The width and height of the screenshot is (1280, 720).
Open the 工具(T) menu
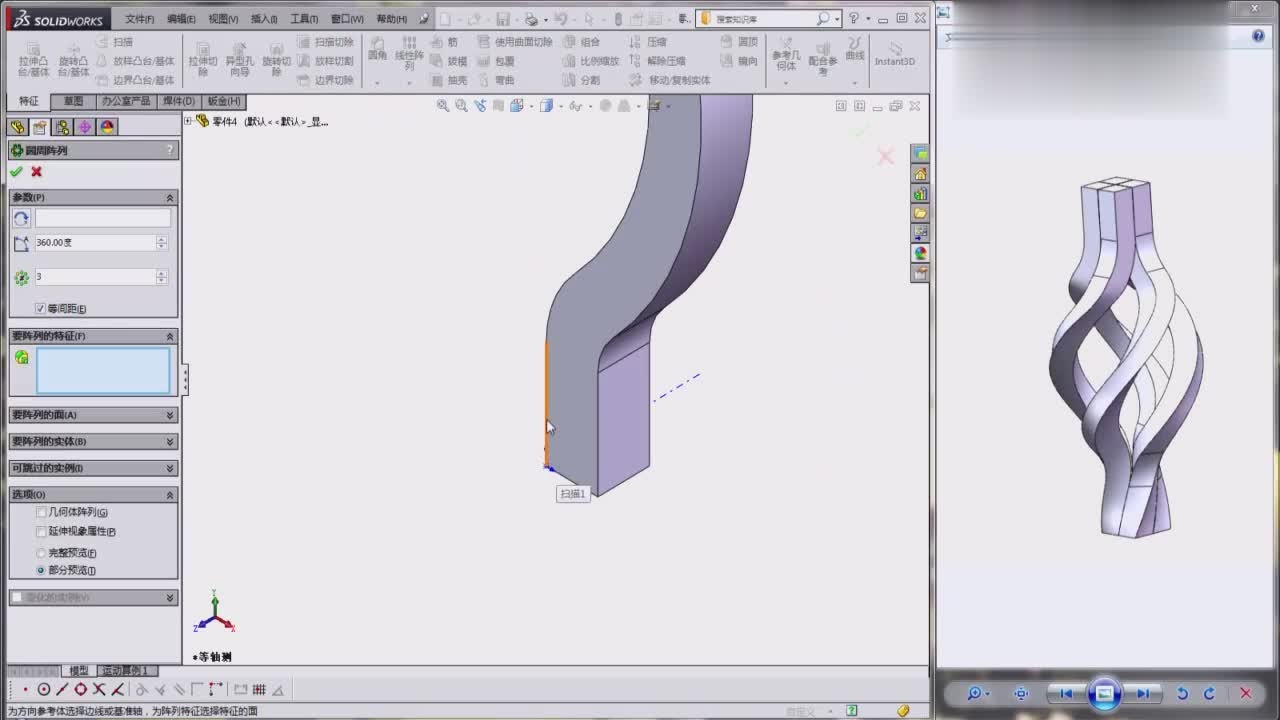(304, 19)
